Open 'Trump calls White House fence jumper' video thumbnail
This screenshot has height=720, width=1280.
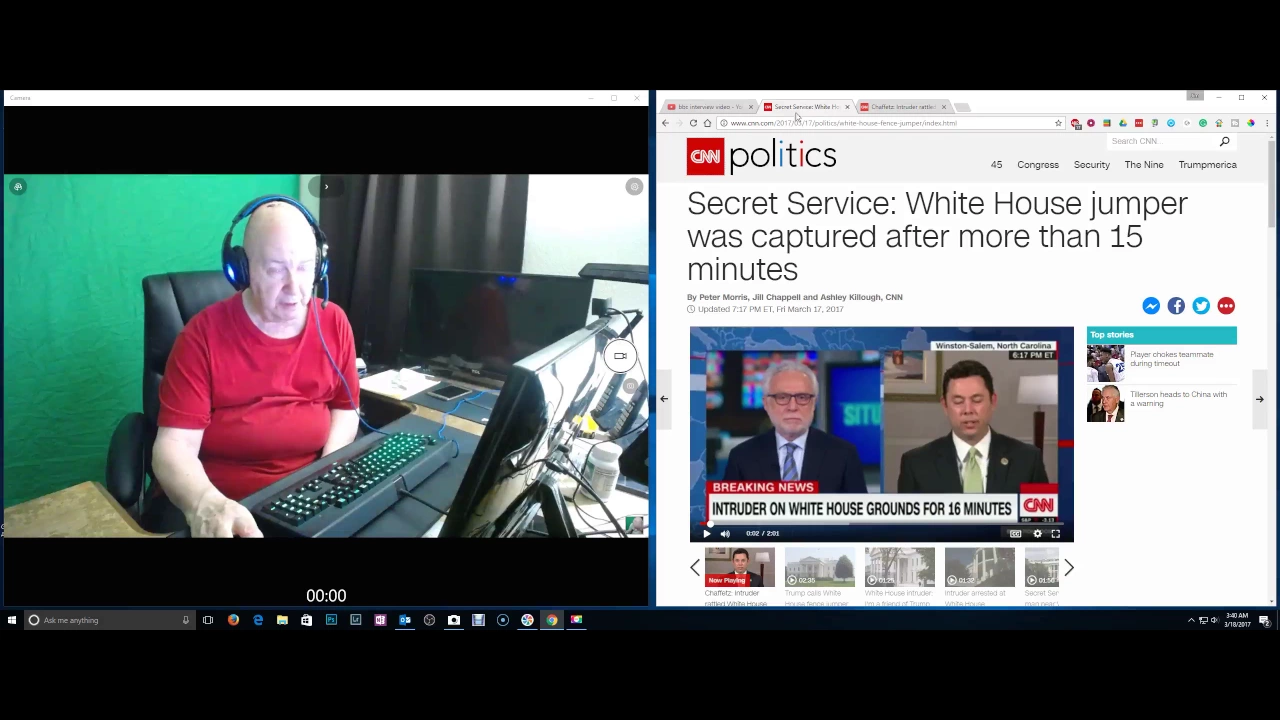click(x=819, y=567)
